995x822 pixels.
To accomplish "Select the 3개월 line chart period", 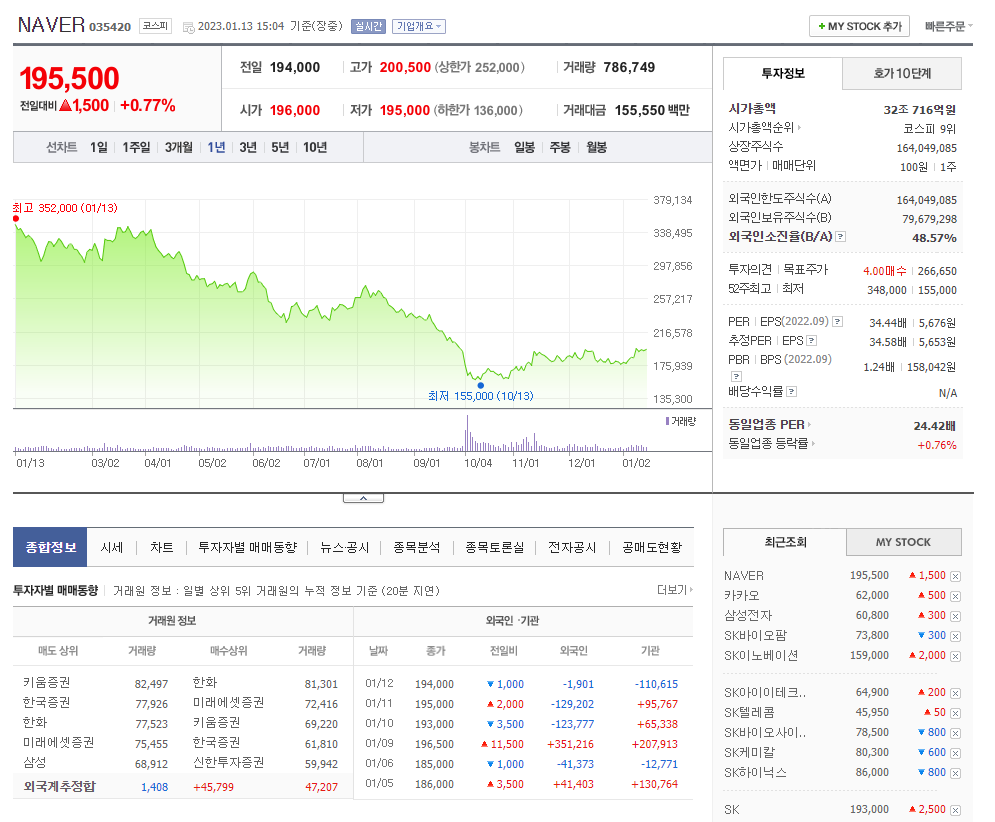I will pyautogui.click(x=179, y=147).
